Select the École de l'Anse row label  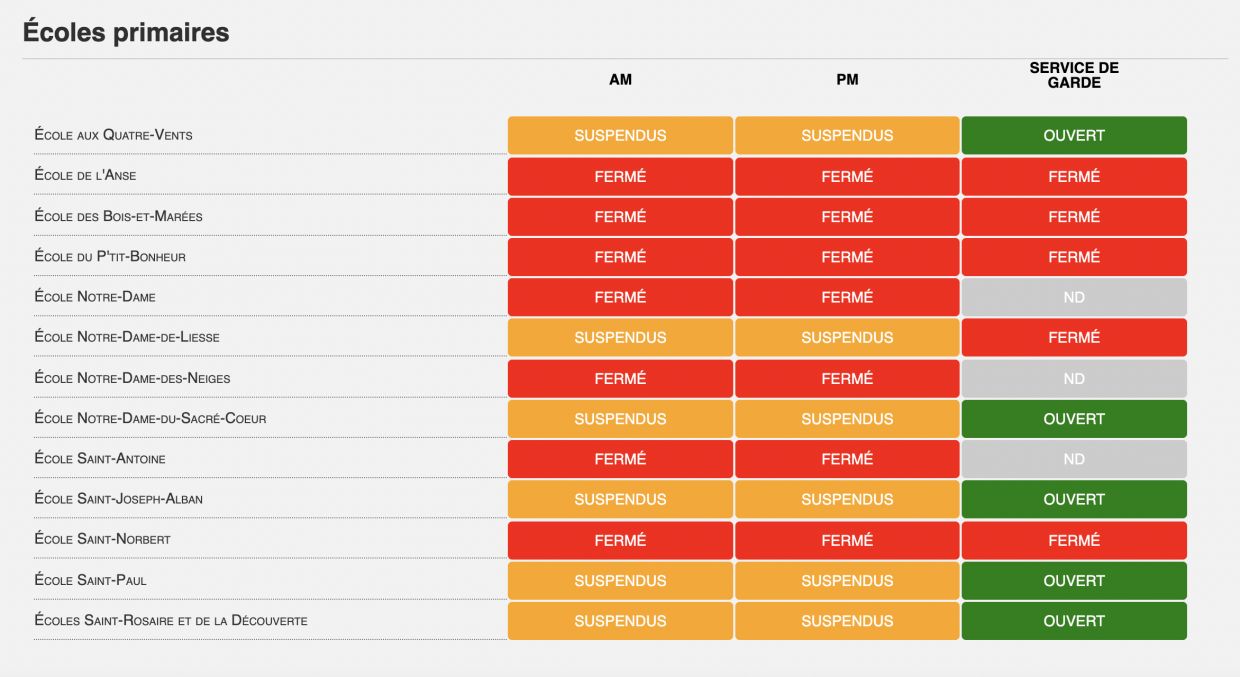85,176
